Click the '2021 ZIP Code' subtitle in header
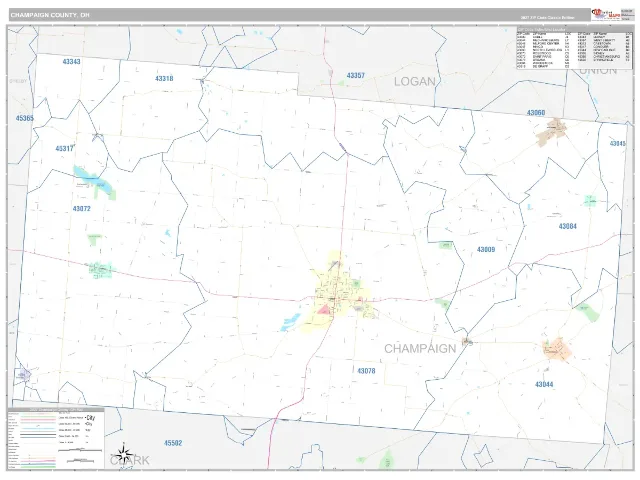640x480 pixels. 547,18
